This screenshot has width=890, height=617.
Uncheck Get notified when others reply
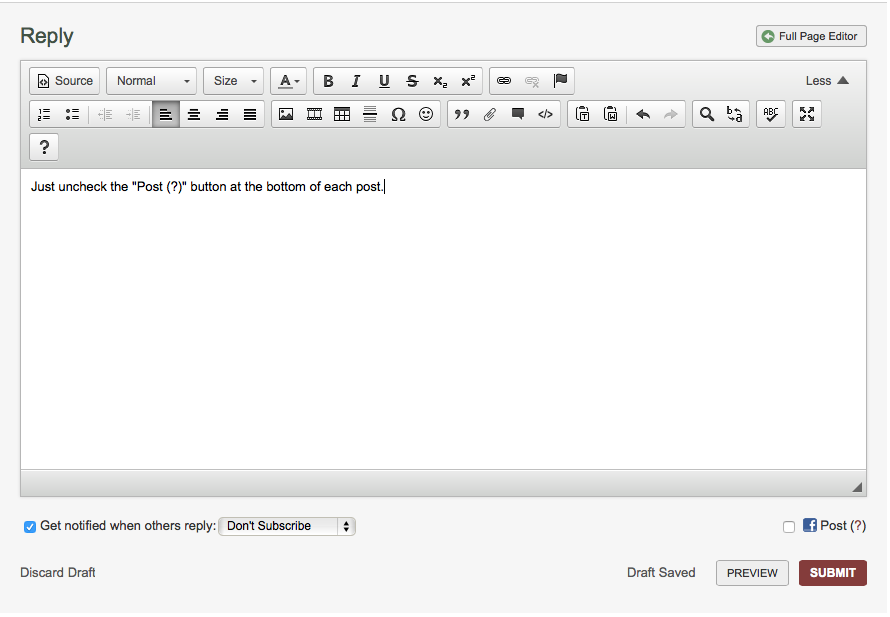click(30, 526)
